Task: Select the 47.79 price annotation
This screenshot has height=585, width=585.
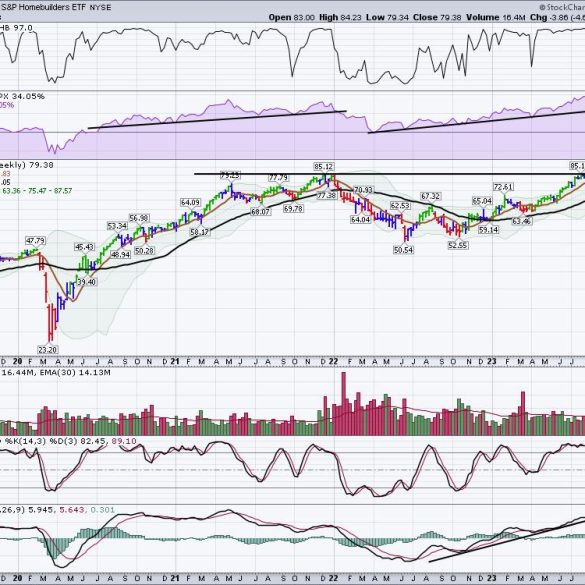Action: (35, 240)
